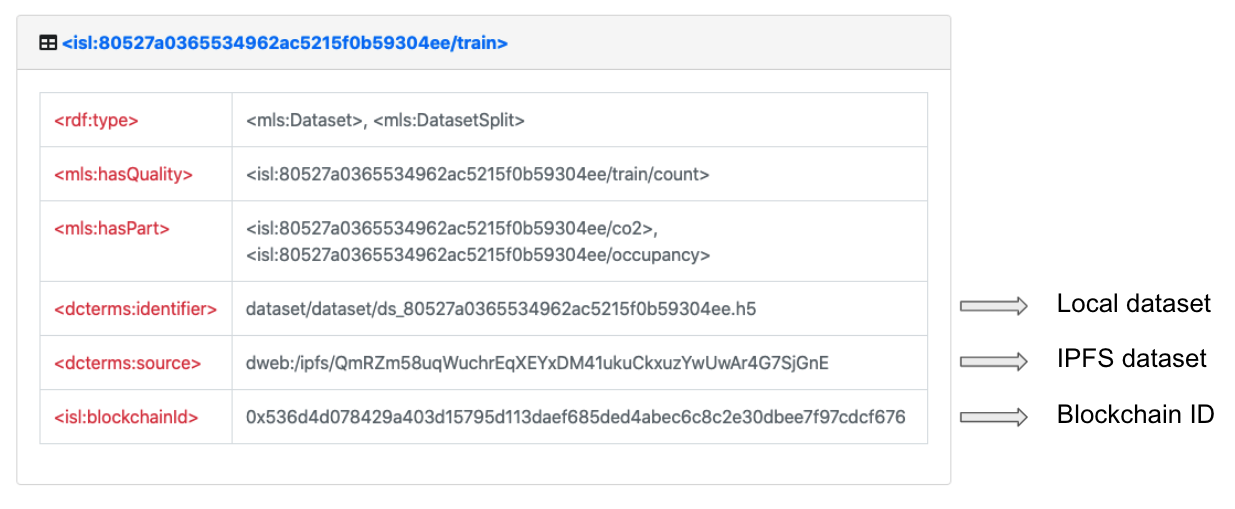
Task: Click the table icon in the header
Action: pos(48,43)
